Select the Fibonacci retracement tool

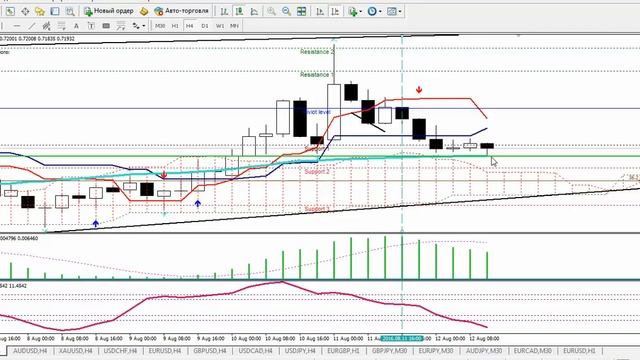61,26
